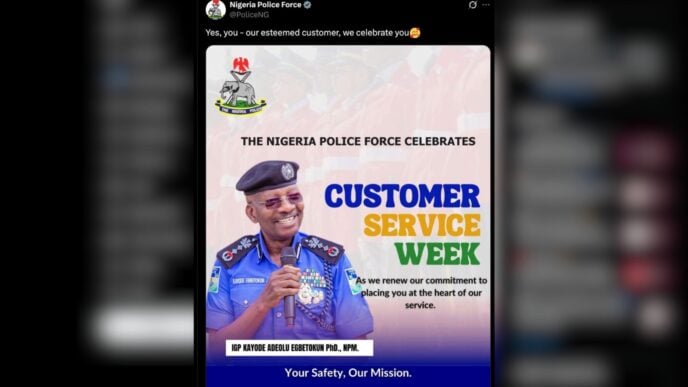Click the blue CUSTOMER word
The width and height of the screenshot is (688, 387).
click(402, 196)
